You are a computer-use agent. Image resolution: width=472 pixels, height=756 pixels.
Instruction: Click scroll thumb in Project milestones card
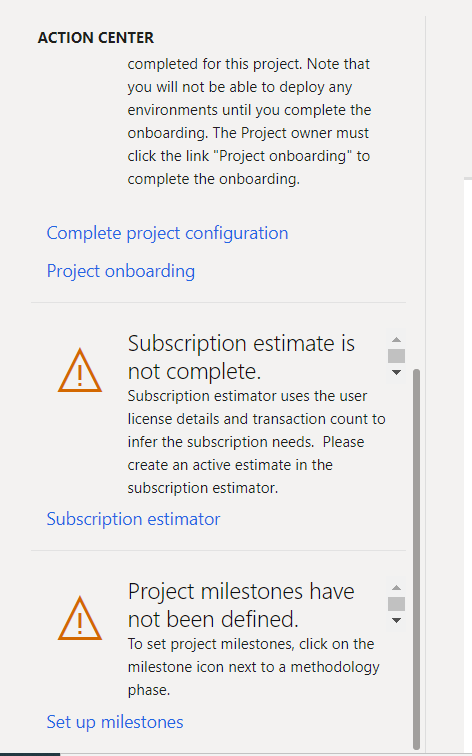click(x=396, y=604)
